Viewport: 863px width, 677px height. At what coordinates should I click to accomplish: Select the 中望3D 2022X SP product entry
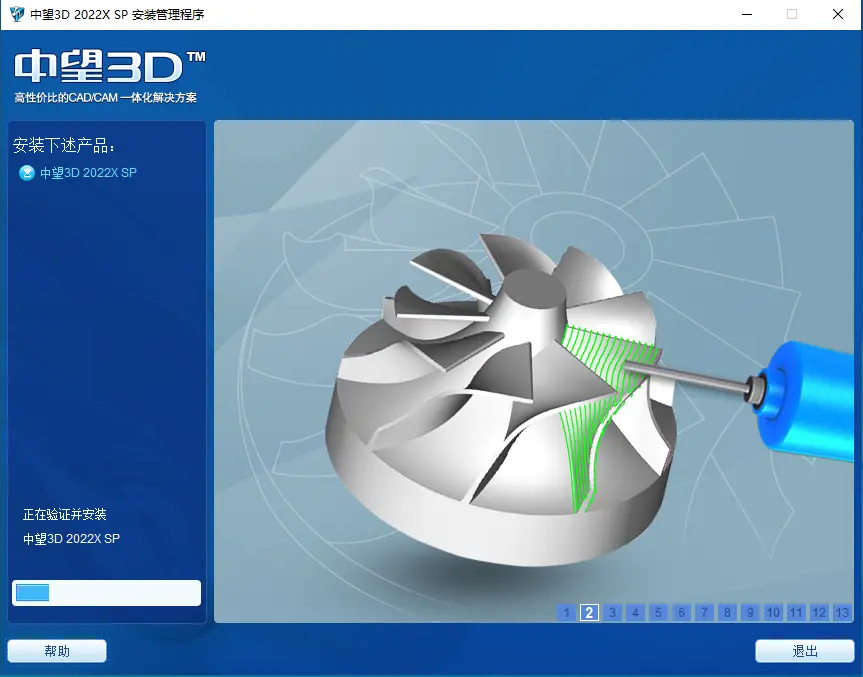point(88,173)
